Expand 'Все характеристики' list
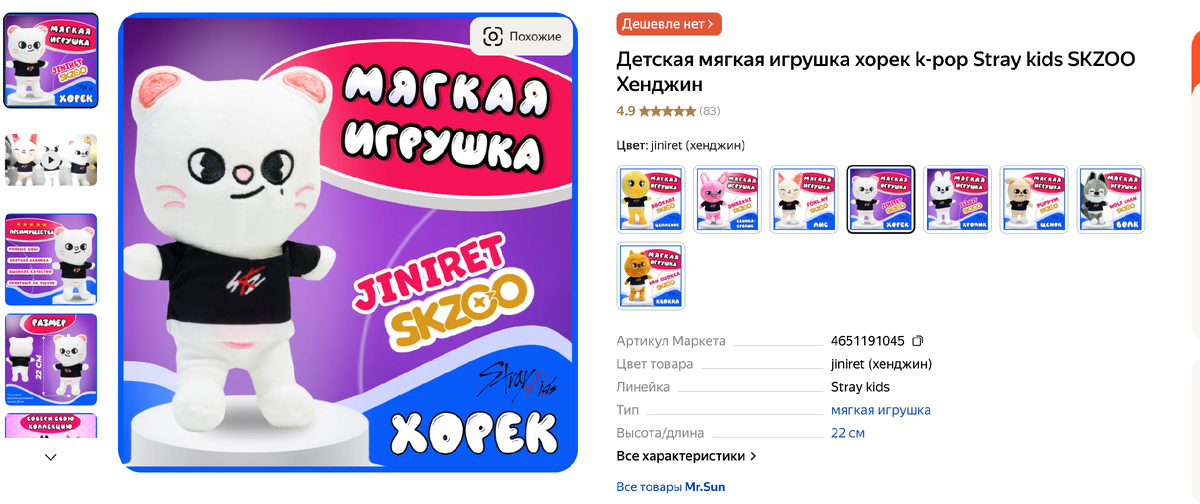The height and width of the screenshot is (504, 1200). coord(686,456)
